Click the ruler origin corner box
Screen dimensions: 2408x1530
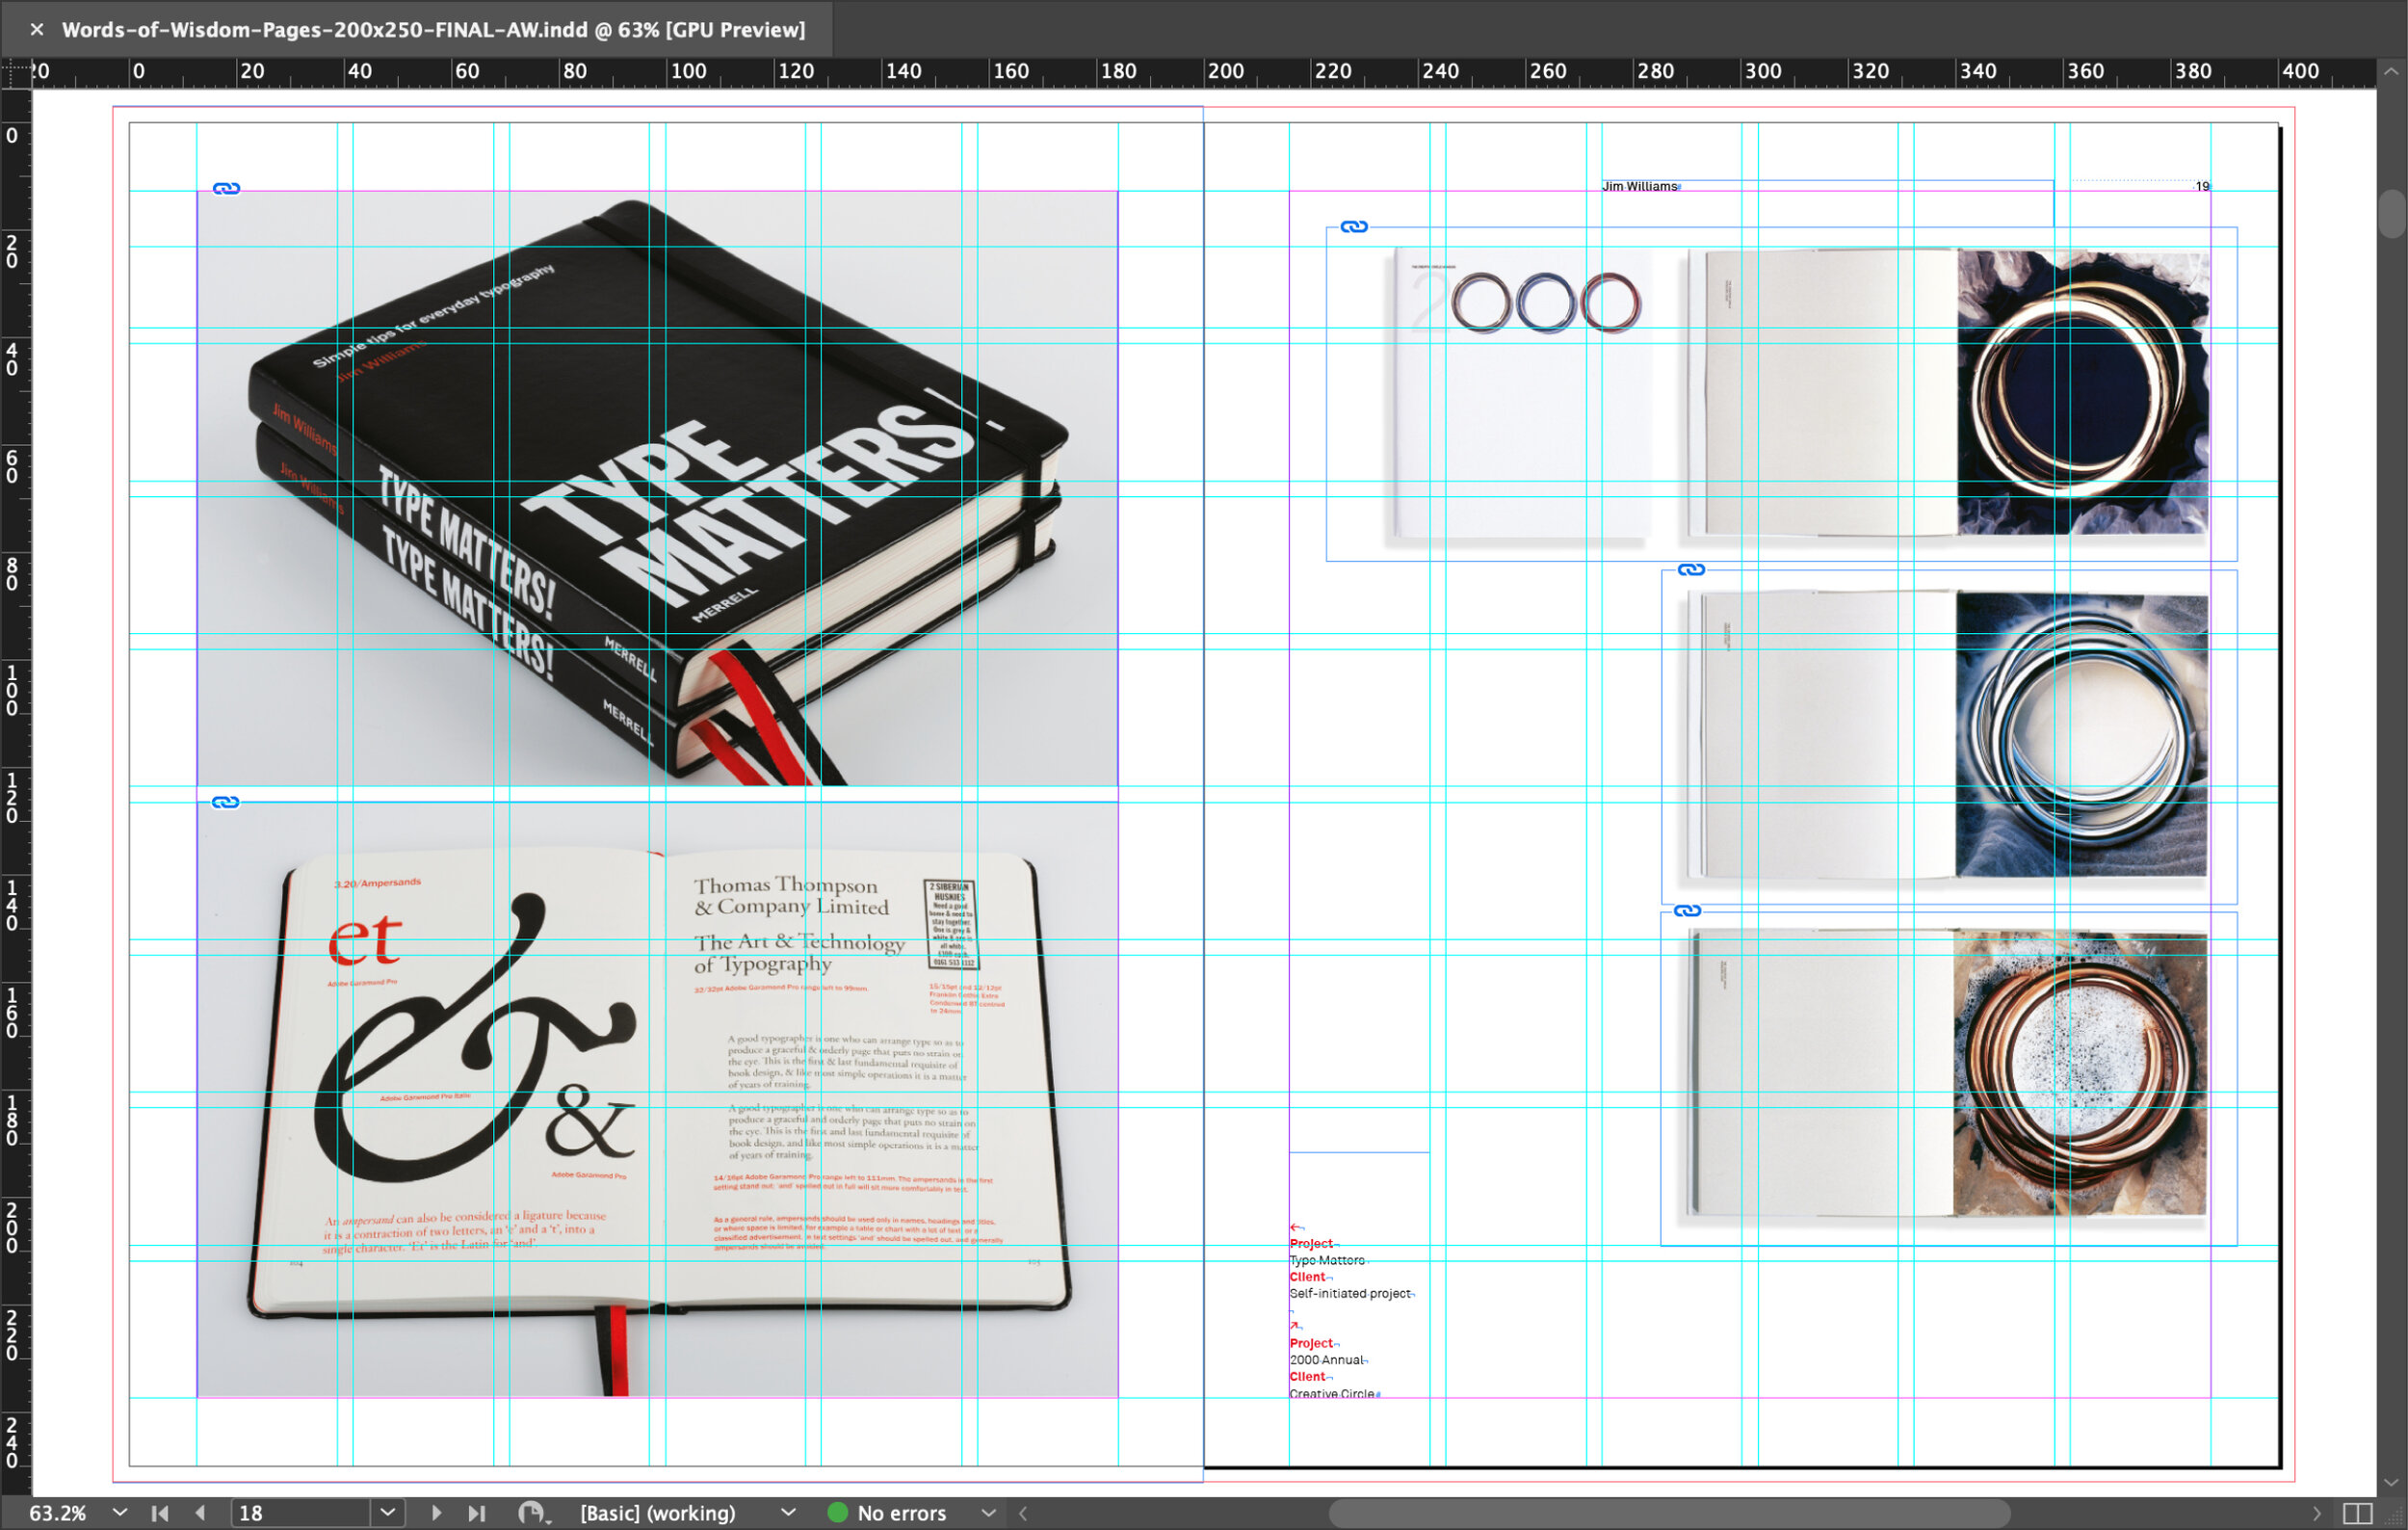tap(16, 73)
